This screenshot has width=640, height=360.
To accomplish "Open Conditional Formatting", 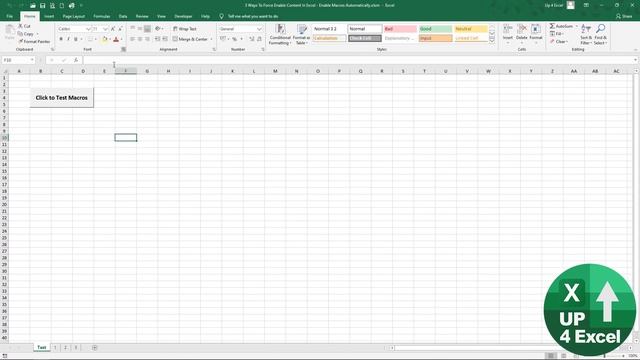I will click(x=280, y=34).
